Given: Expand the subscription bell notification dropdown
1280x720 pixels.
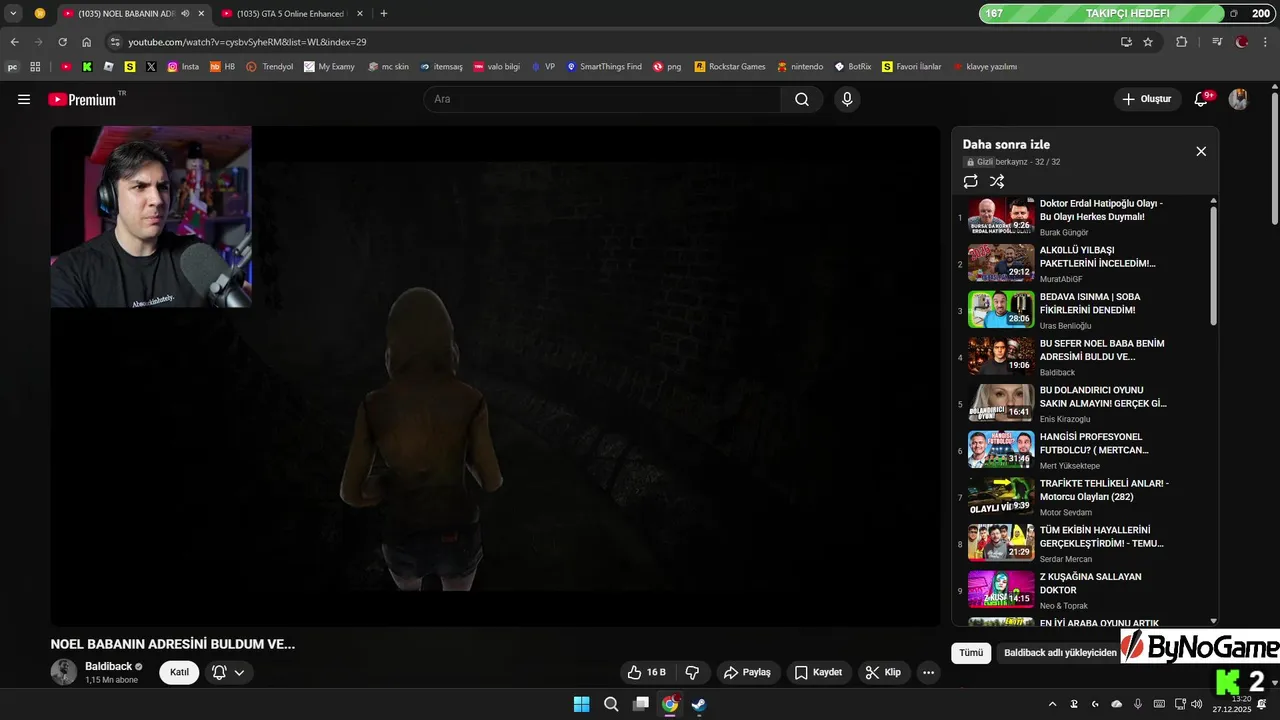Looking at the screenshot, I should click(x=239, y=672).
